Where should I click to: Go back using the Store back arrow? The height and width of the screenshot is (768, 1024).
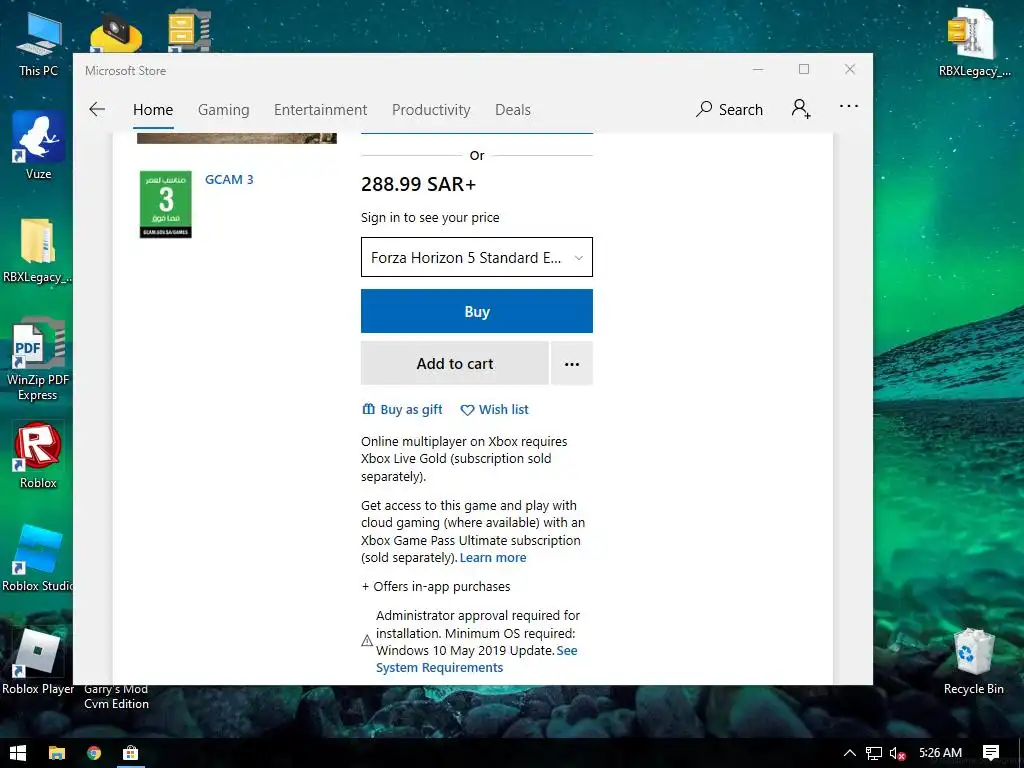[x=97, y=109]
